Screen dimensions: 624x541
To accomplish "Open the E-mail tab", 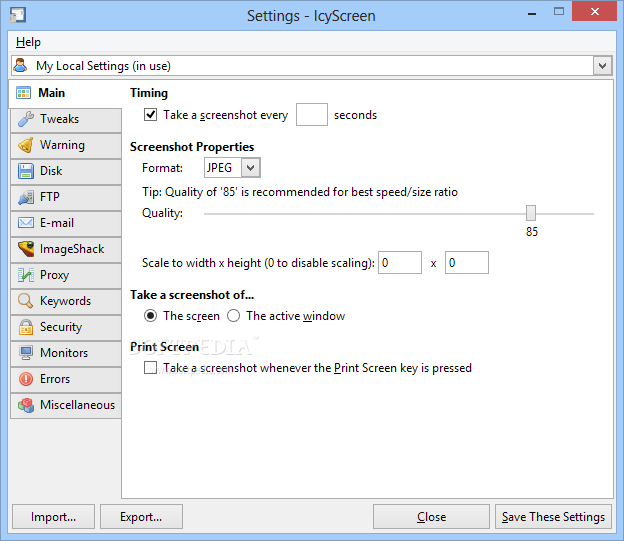I will [66, 223].
